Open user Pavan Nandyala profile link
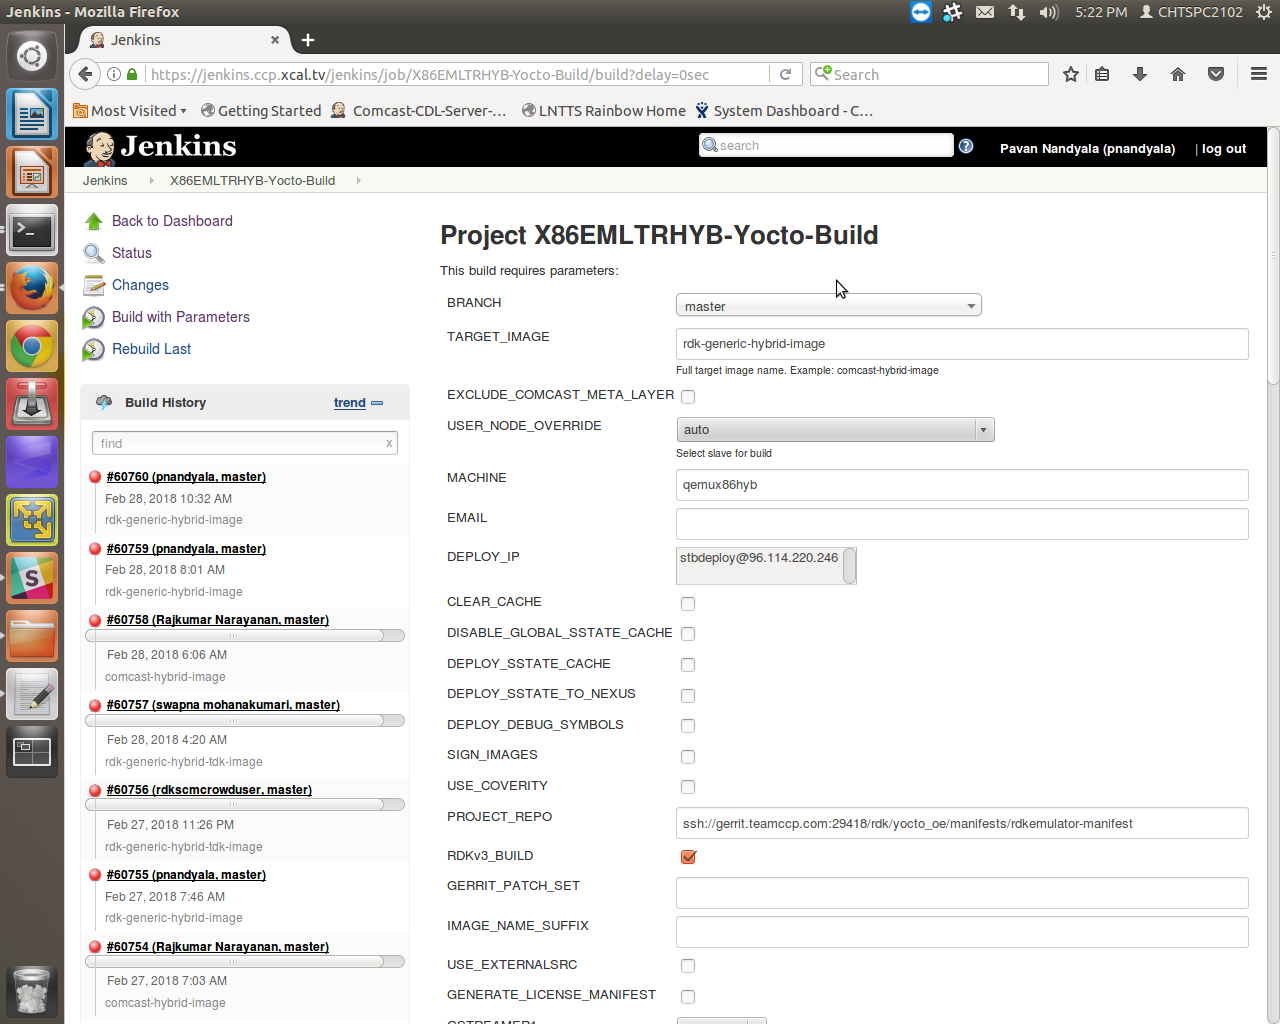 click(x=1087, y=149)
